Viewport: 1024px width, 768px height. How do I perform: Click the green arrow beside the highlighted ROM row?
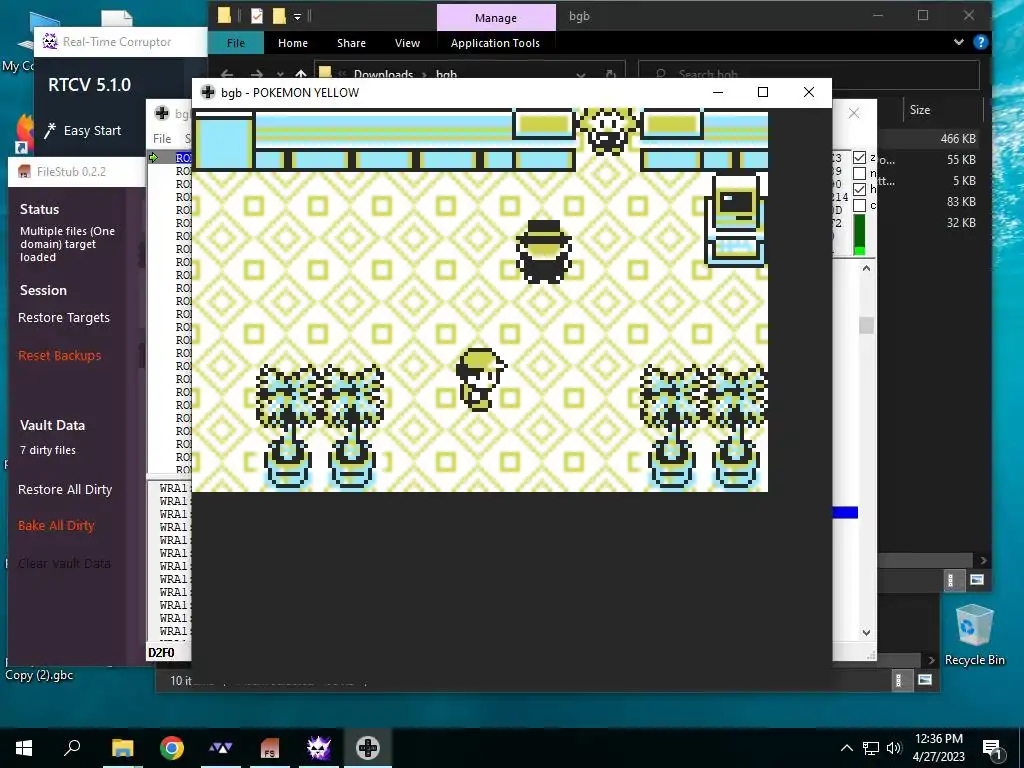click(x=154, y=157)
